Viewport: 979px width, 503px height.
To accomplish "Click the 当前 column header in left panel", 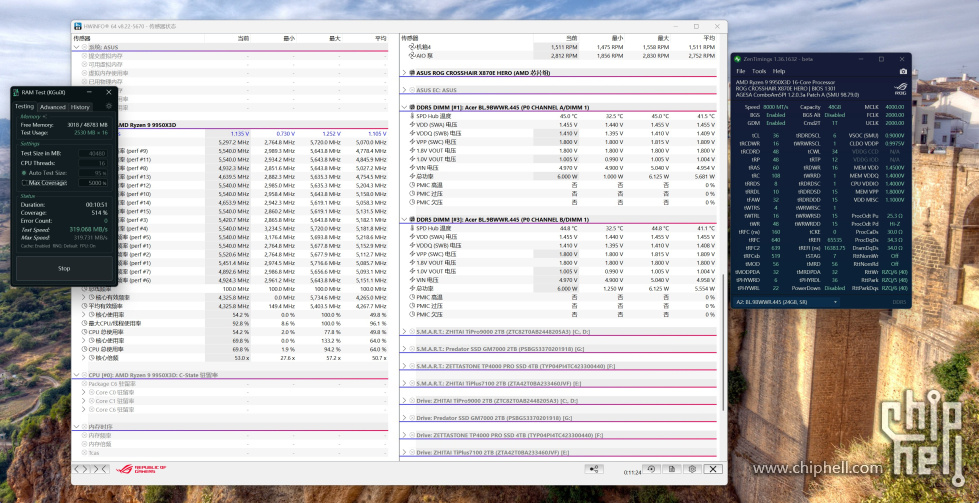I will point(243,39).
